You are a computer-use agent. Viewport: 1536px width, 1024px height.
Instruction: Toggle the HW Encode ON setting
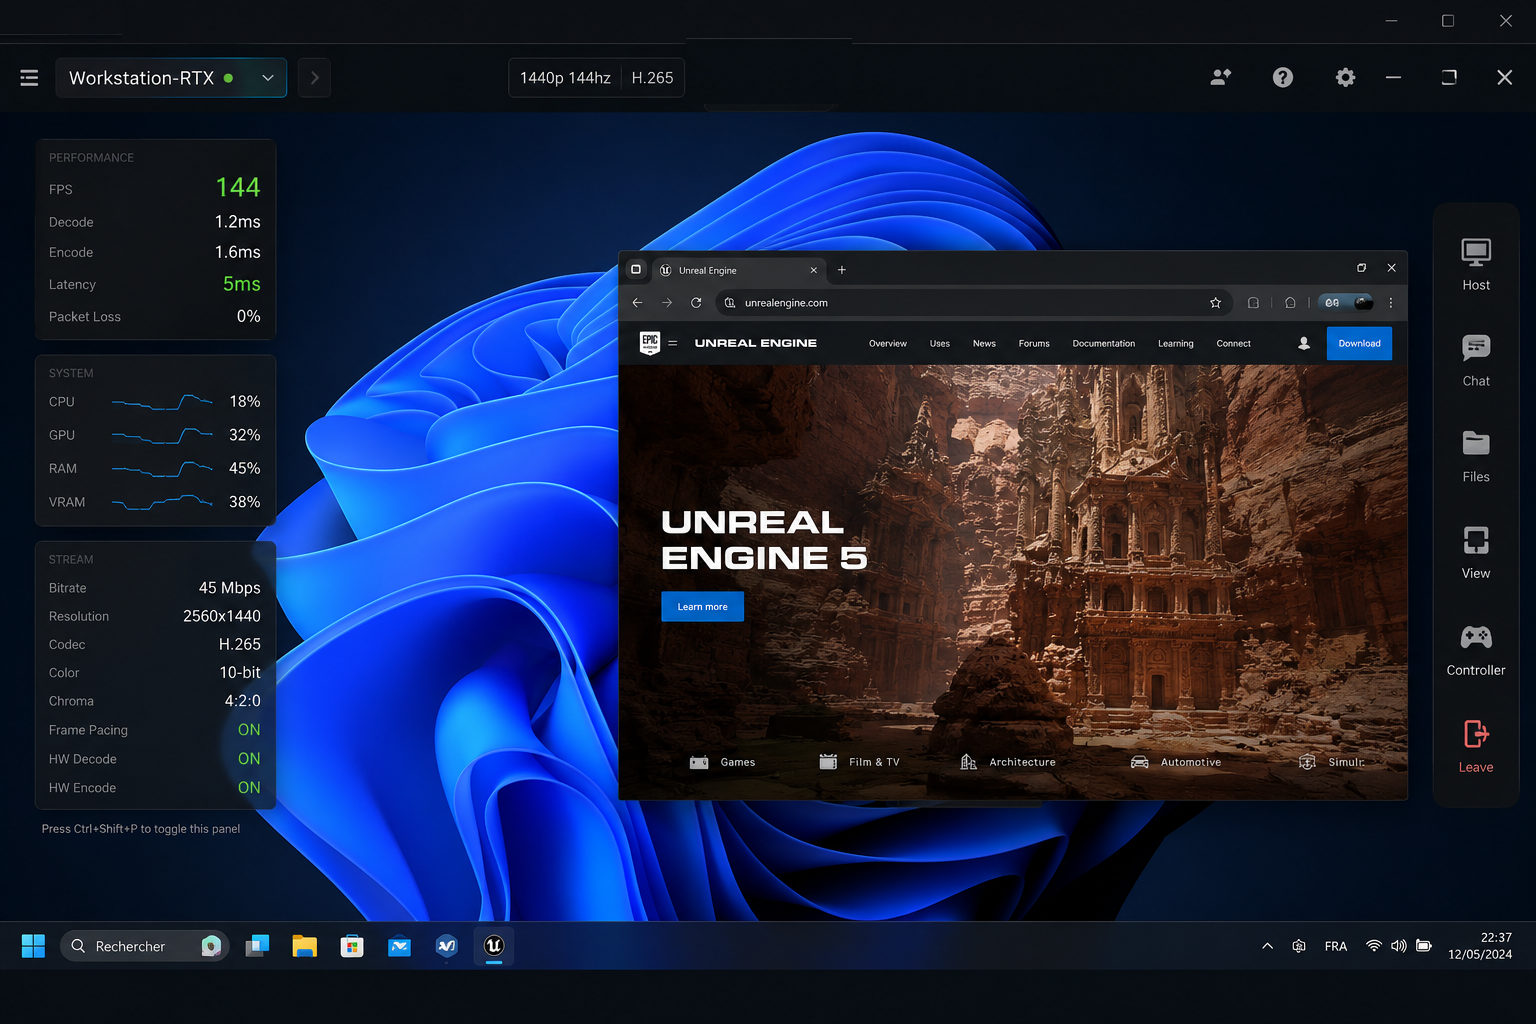[x=249, y=788]
